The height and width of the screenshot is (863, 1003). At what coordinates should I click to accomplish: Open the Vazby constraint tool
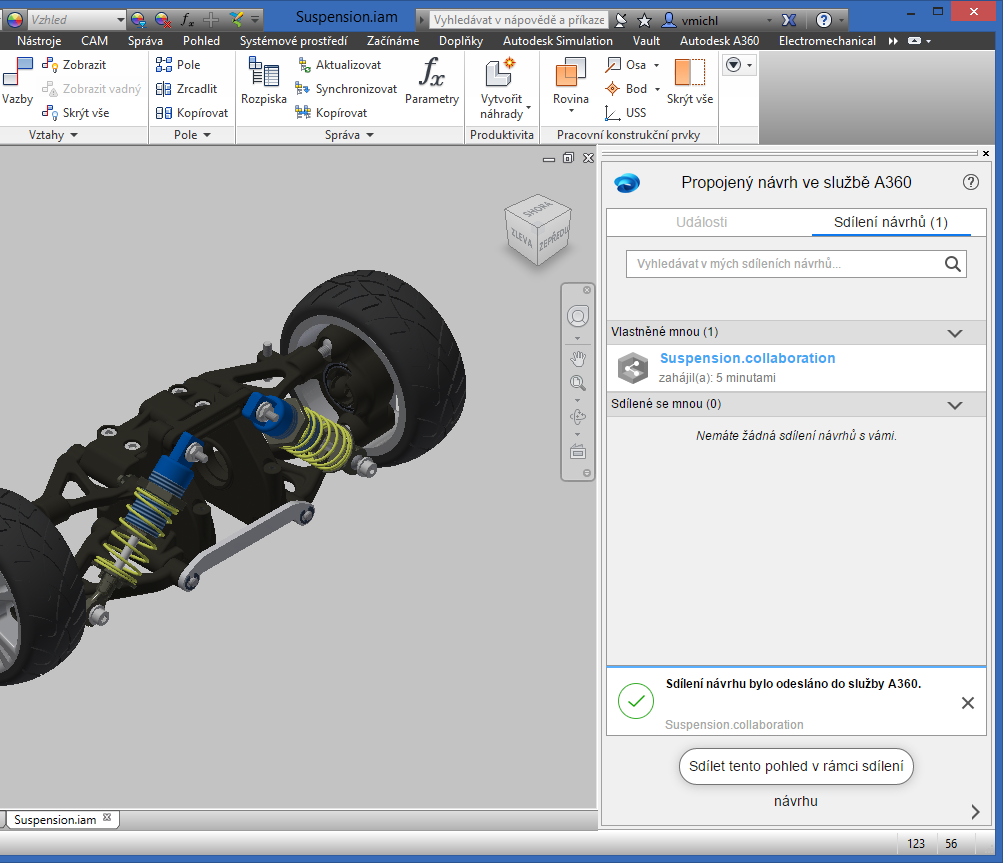[x=17, y=81]
